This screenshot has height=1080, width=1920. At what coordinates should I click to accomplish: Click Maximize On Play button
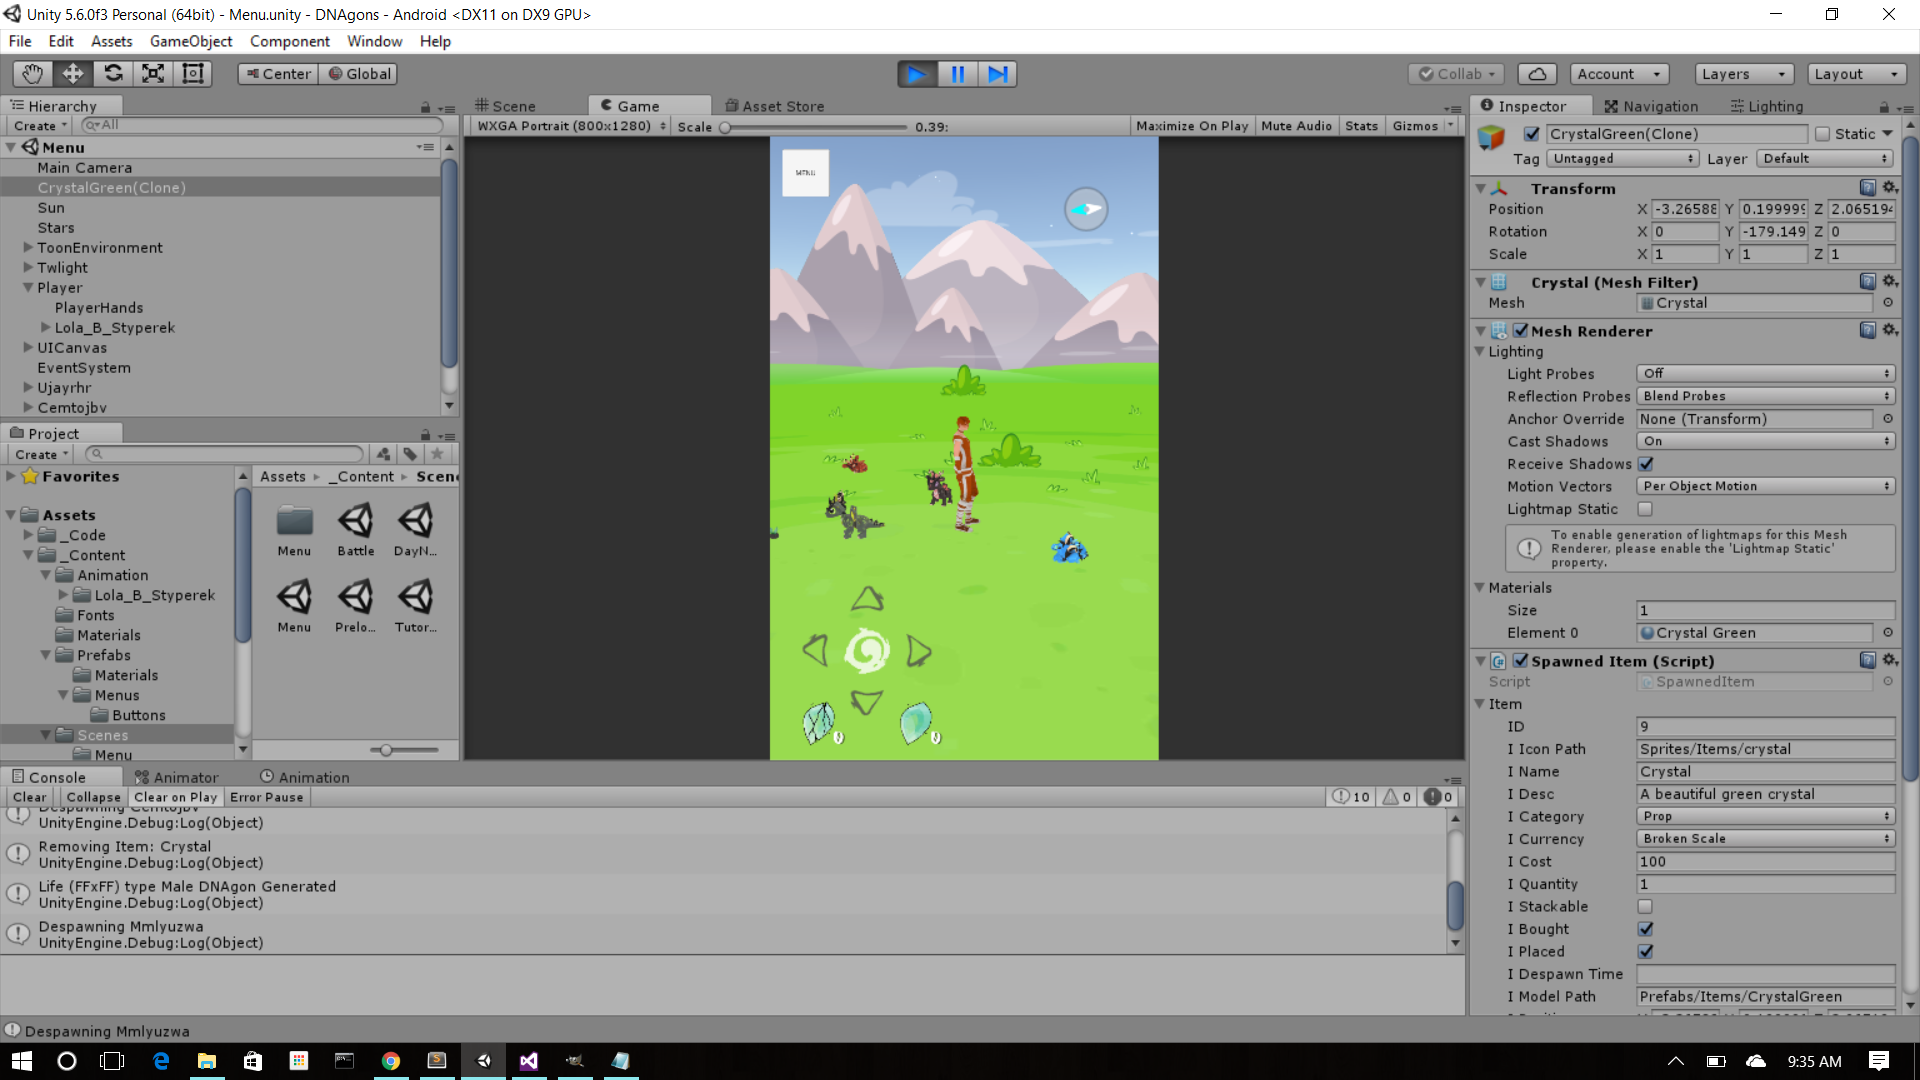pyautogui.click(x=1192, y=126)
